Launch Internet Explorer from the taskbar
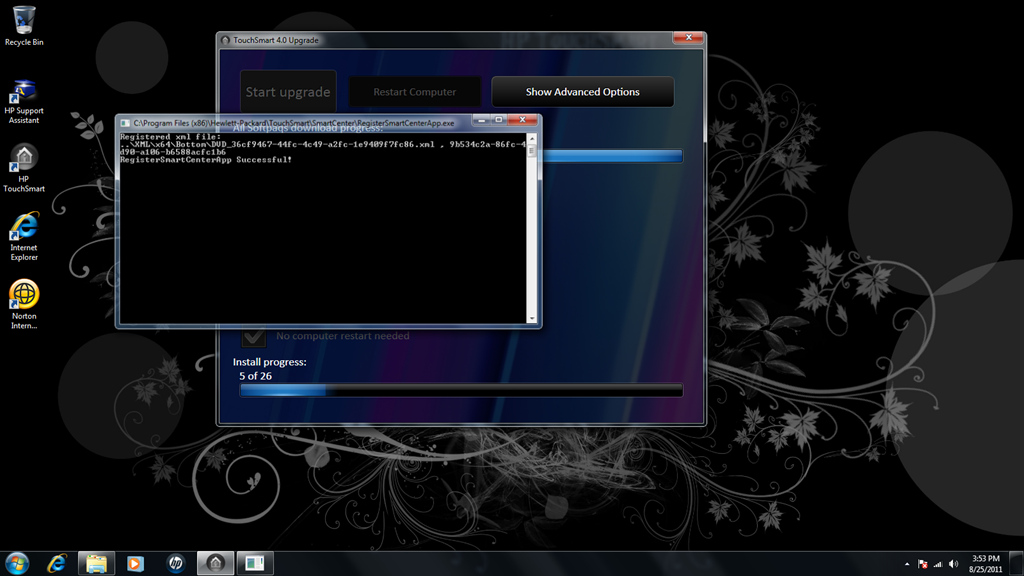 pos(57,563)
